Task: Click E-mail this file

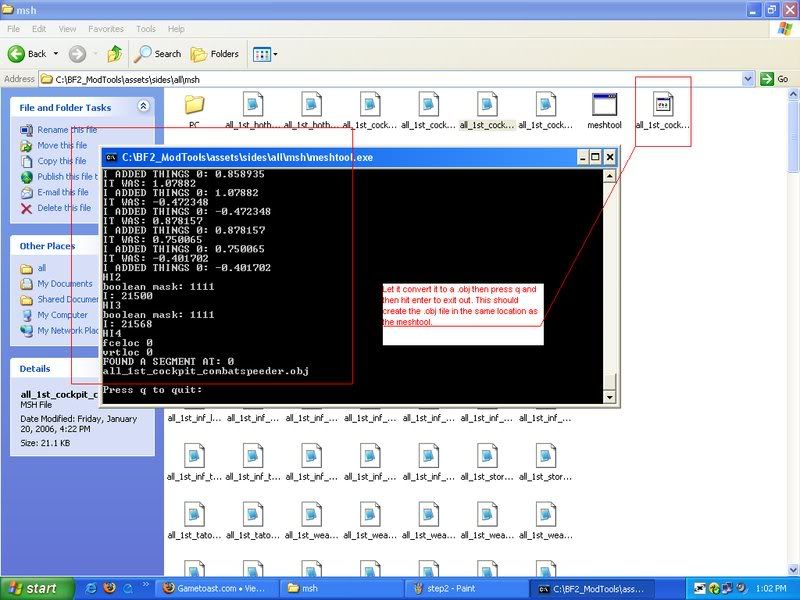Action: [x=55, y=192]
